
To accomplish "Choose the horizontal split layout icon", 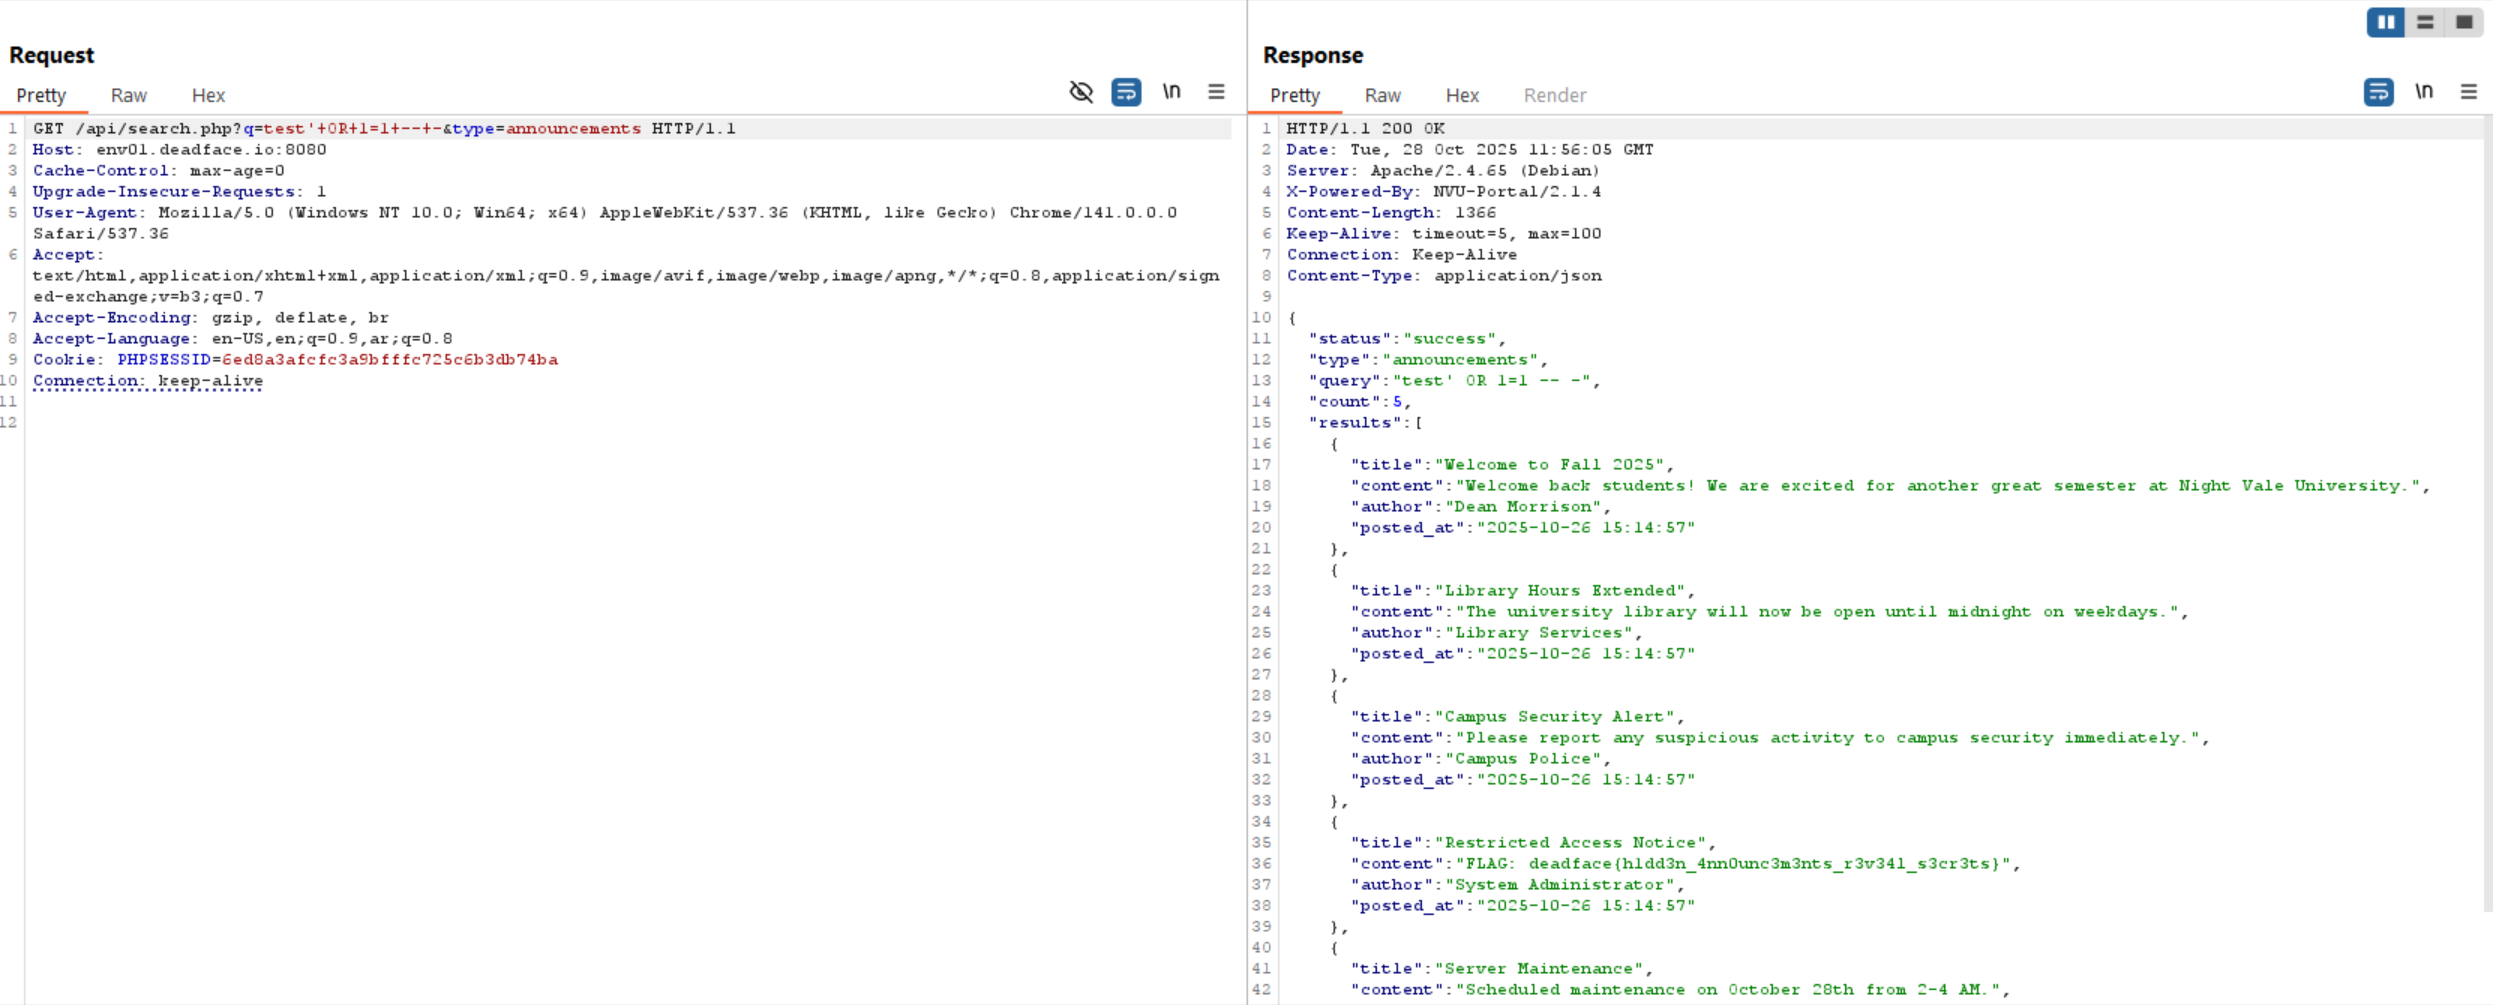I will [x=2426, y=22].
